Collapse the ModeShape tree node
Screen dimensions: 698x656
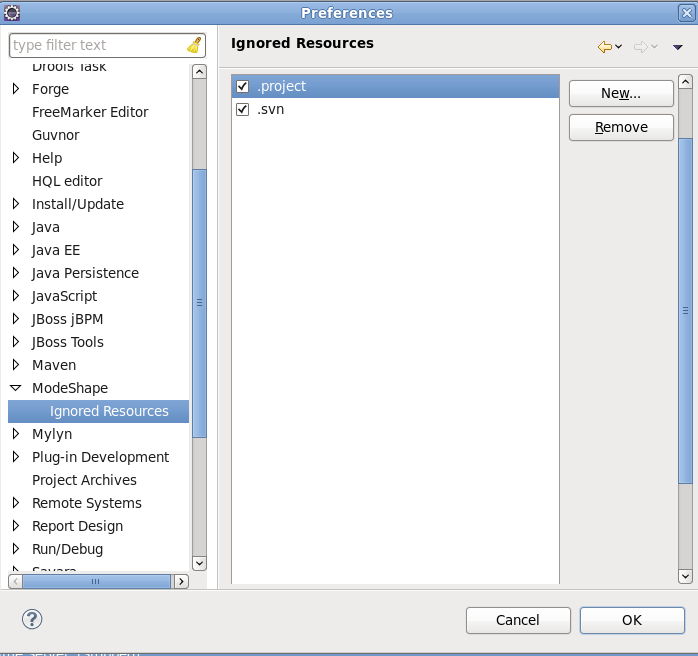tap(16, 388)
